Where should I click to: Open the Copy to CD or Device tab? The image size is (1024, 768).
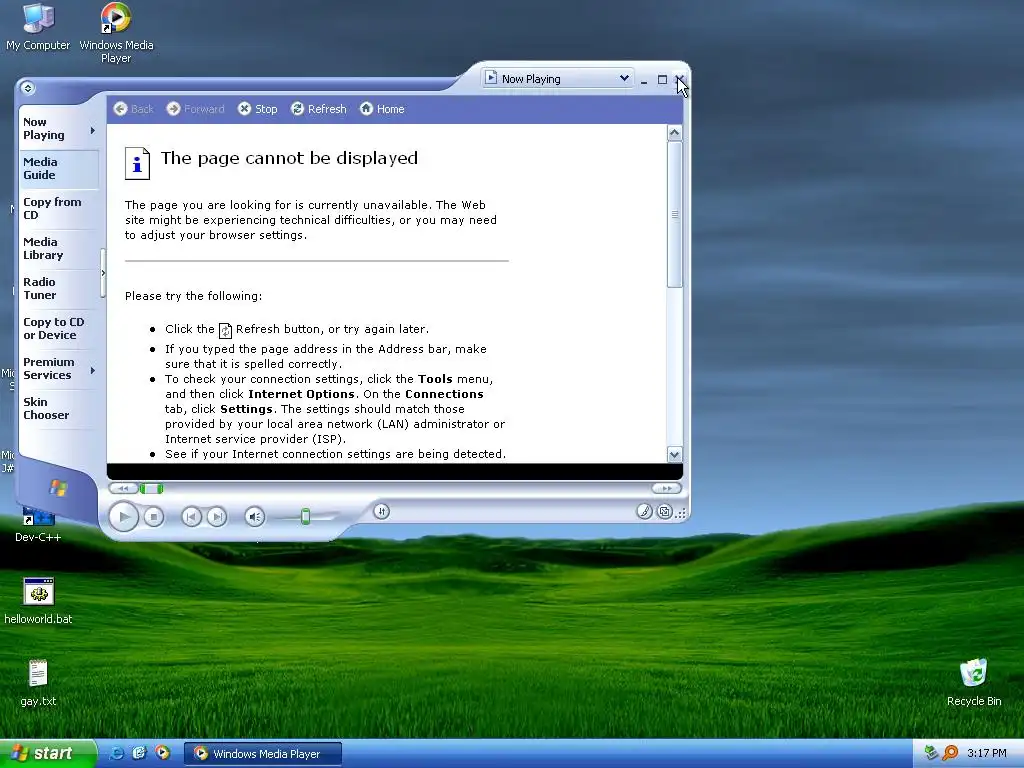coord(59,328)
